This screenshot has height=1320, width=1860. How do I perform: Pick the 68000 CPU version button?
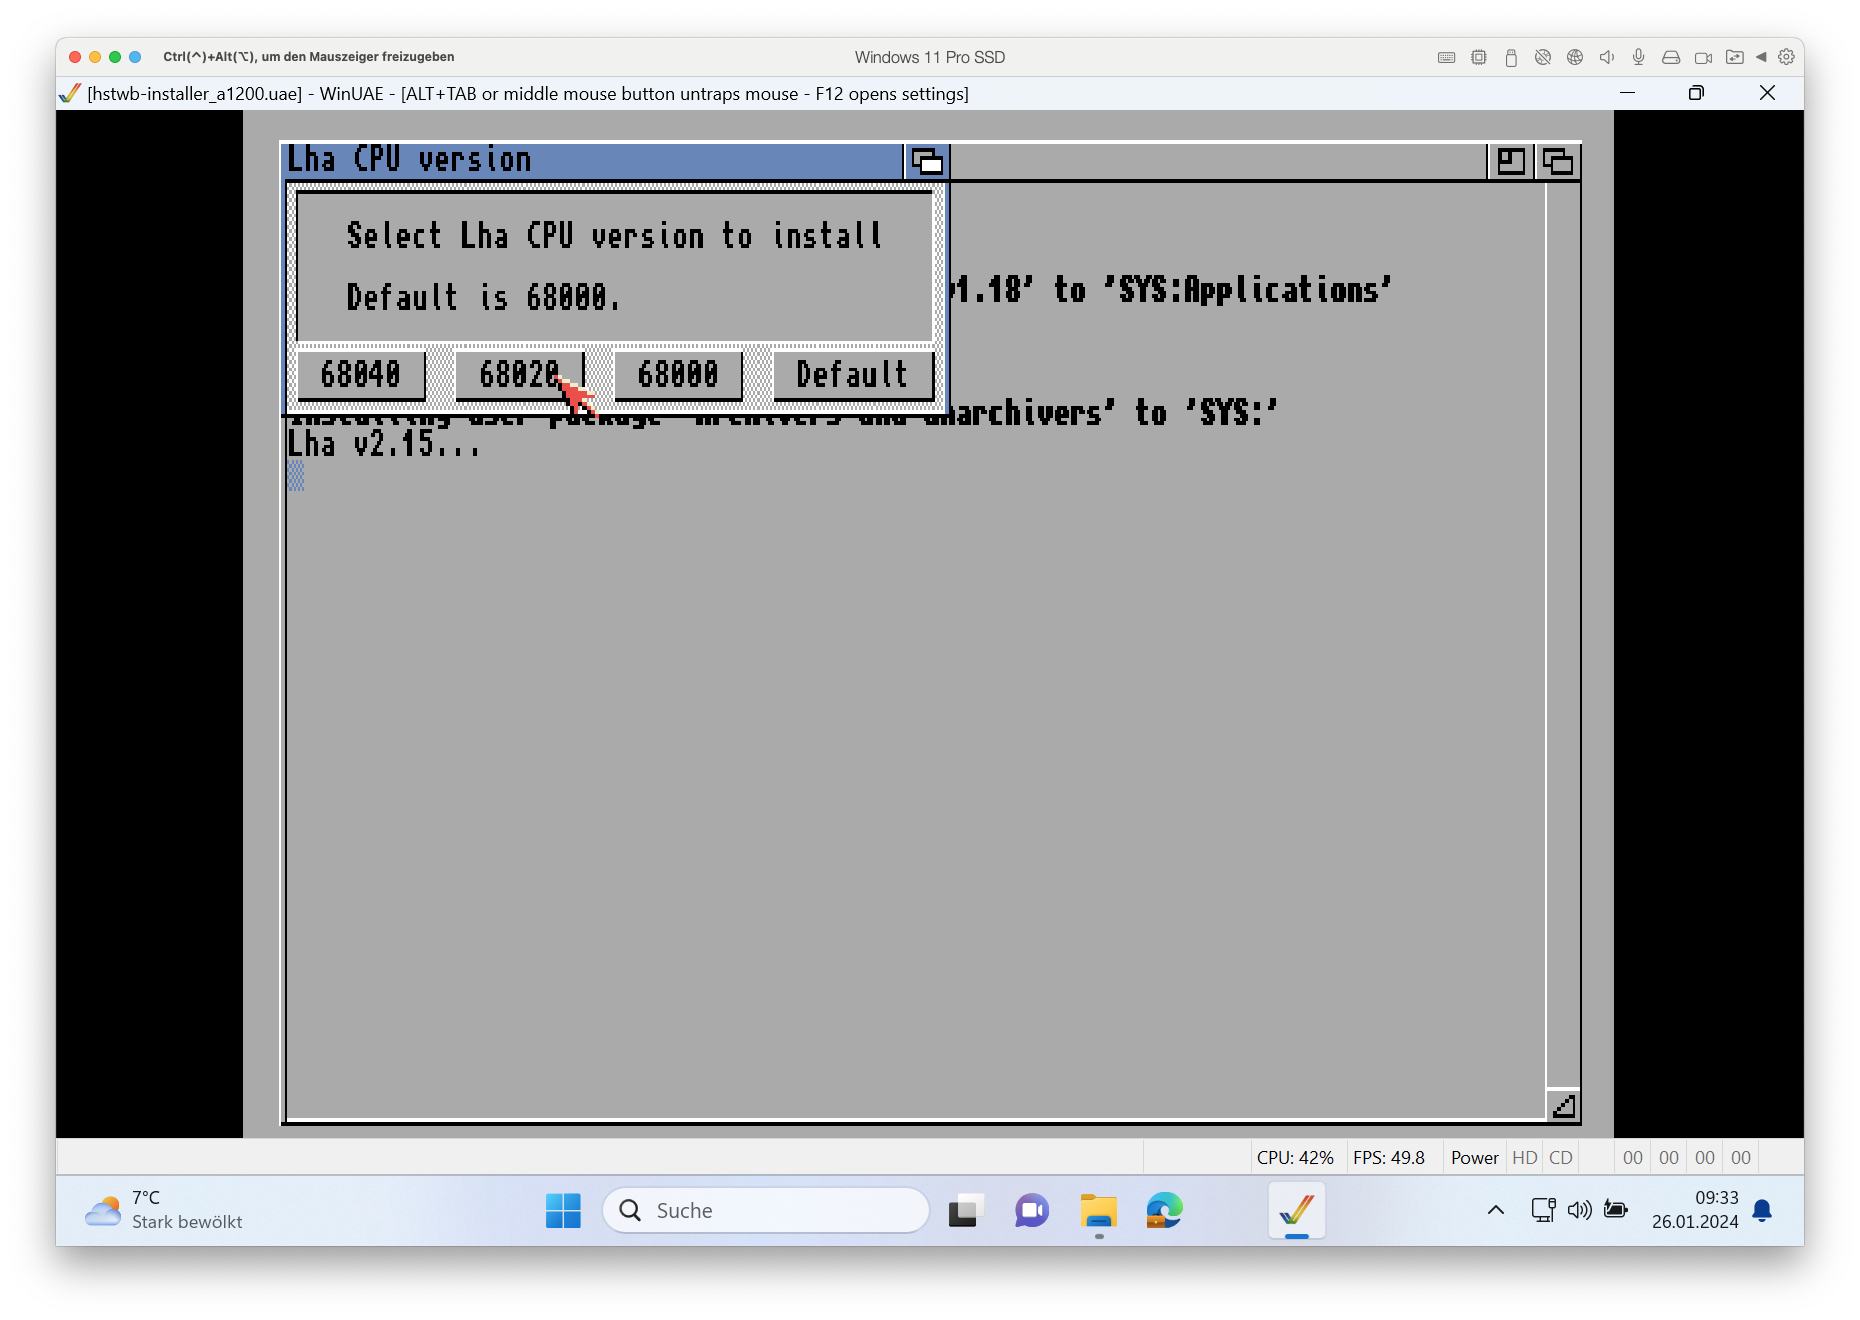[x=678, y=375]
